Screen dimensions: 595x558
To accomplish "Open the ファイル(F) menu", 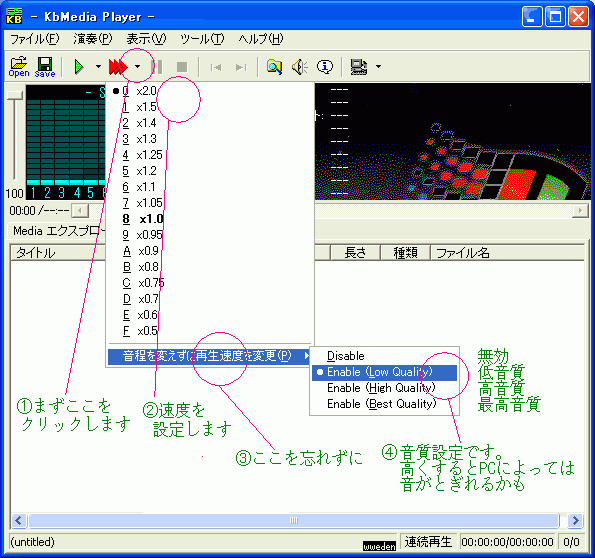I will tap(35, 39).
